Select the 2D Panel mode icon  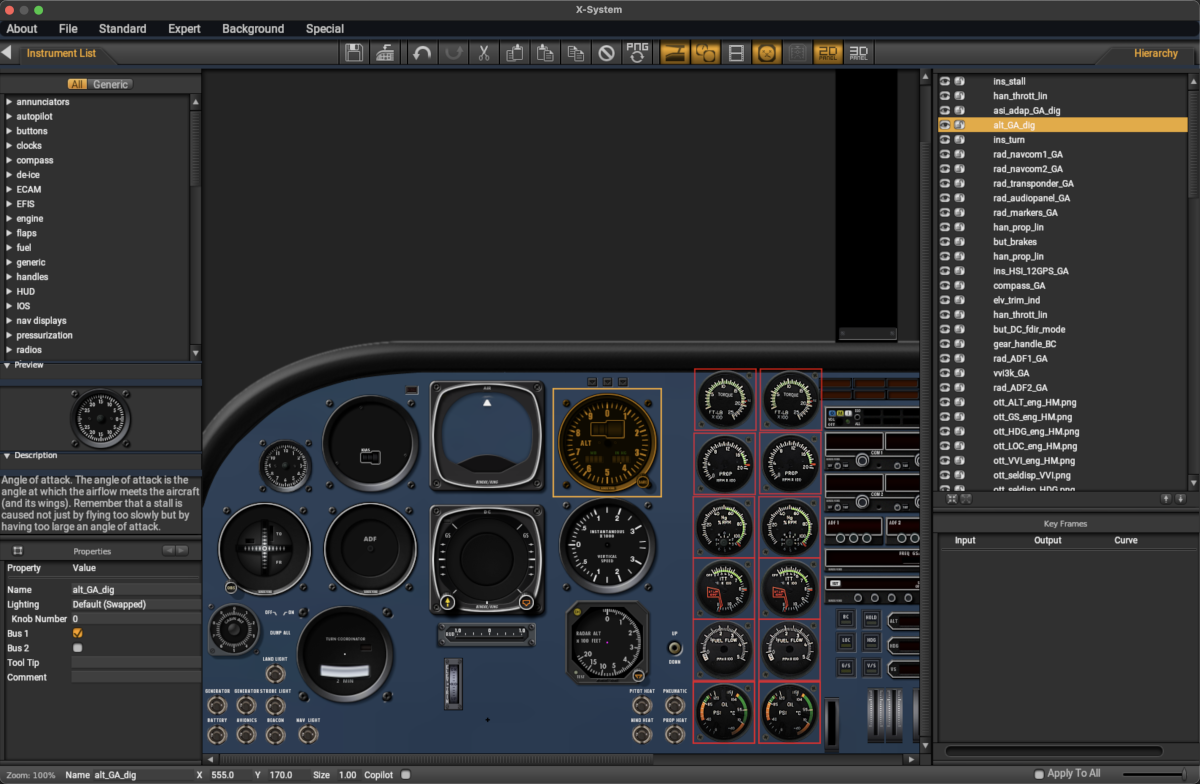tap(828, 53)
